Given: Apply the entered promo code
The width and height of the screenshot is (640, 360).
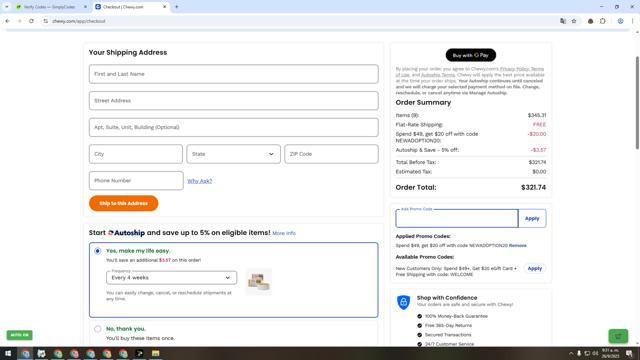Looking at the screenshot, I should tap(532, 218).
